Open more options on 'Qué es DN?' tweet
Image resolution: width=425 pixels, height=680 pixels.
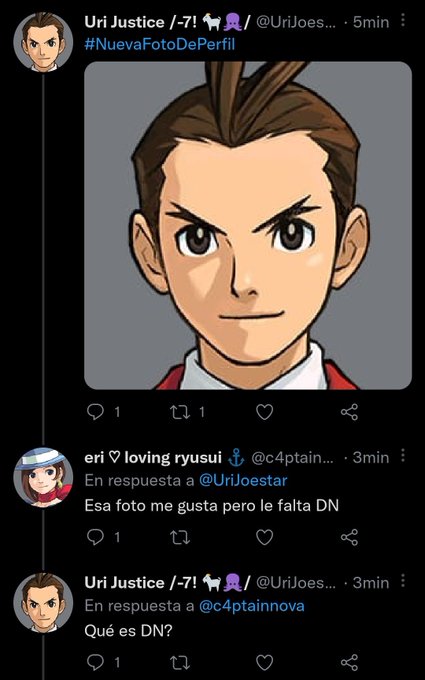(x=403, y=581)
